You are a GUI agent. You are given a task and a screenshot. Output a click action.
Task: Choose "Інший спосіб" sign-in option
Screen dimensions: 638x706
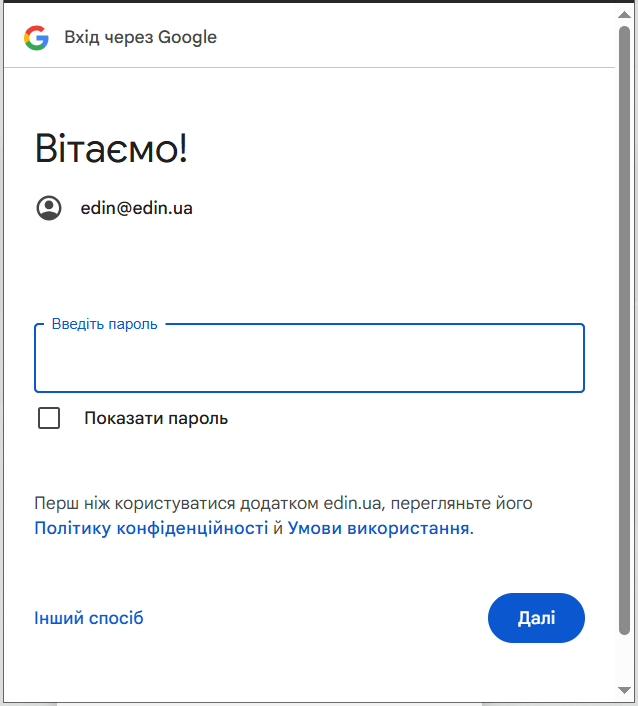(89, 618)
